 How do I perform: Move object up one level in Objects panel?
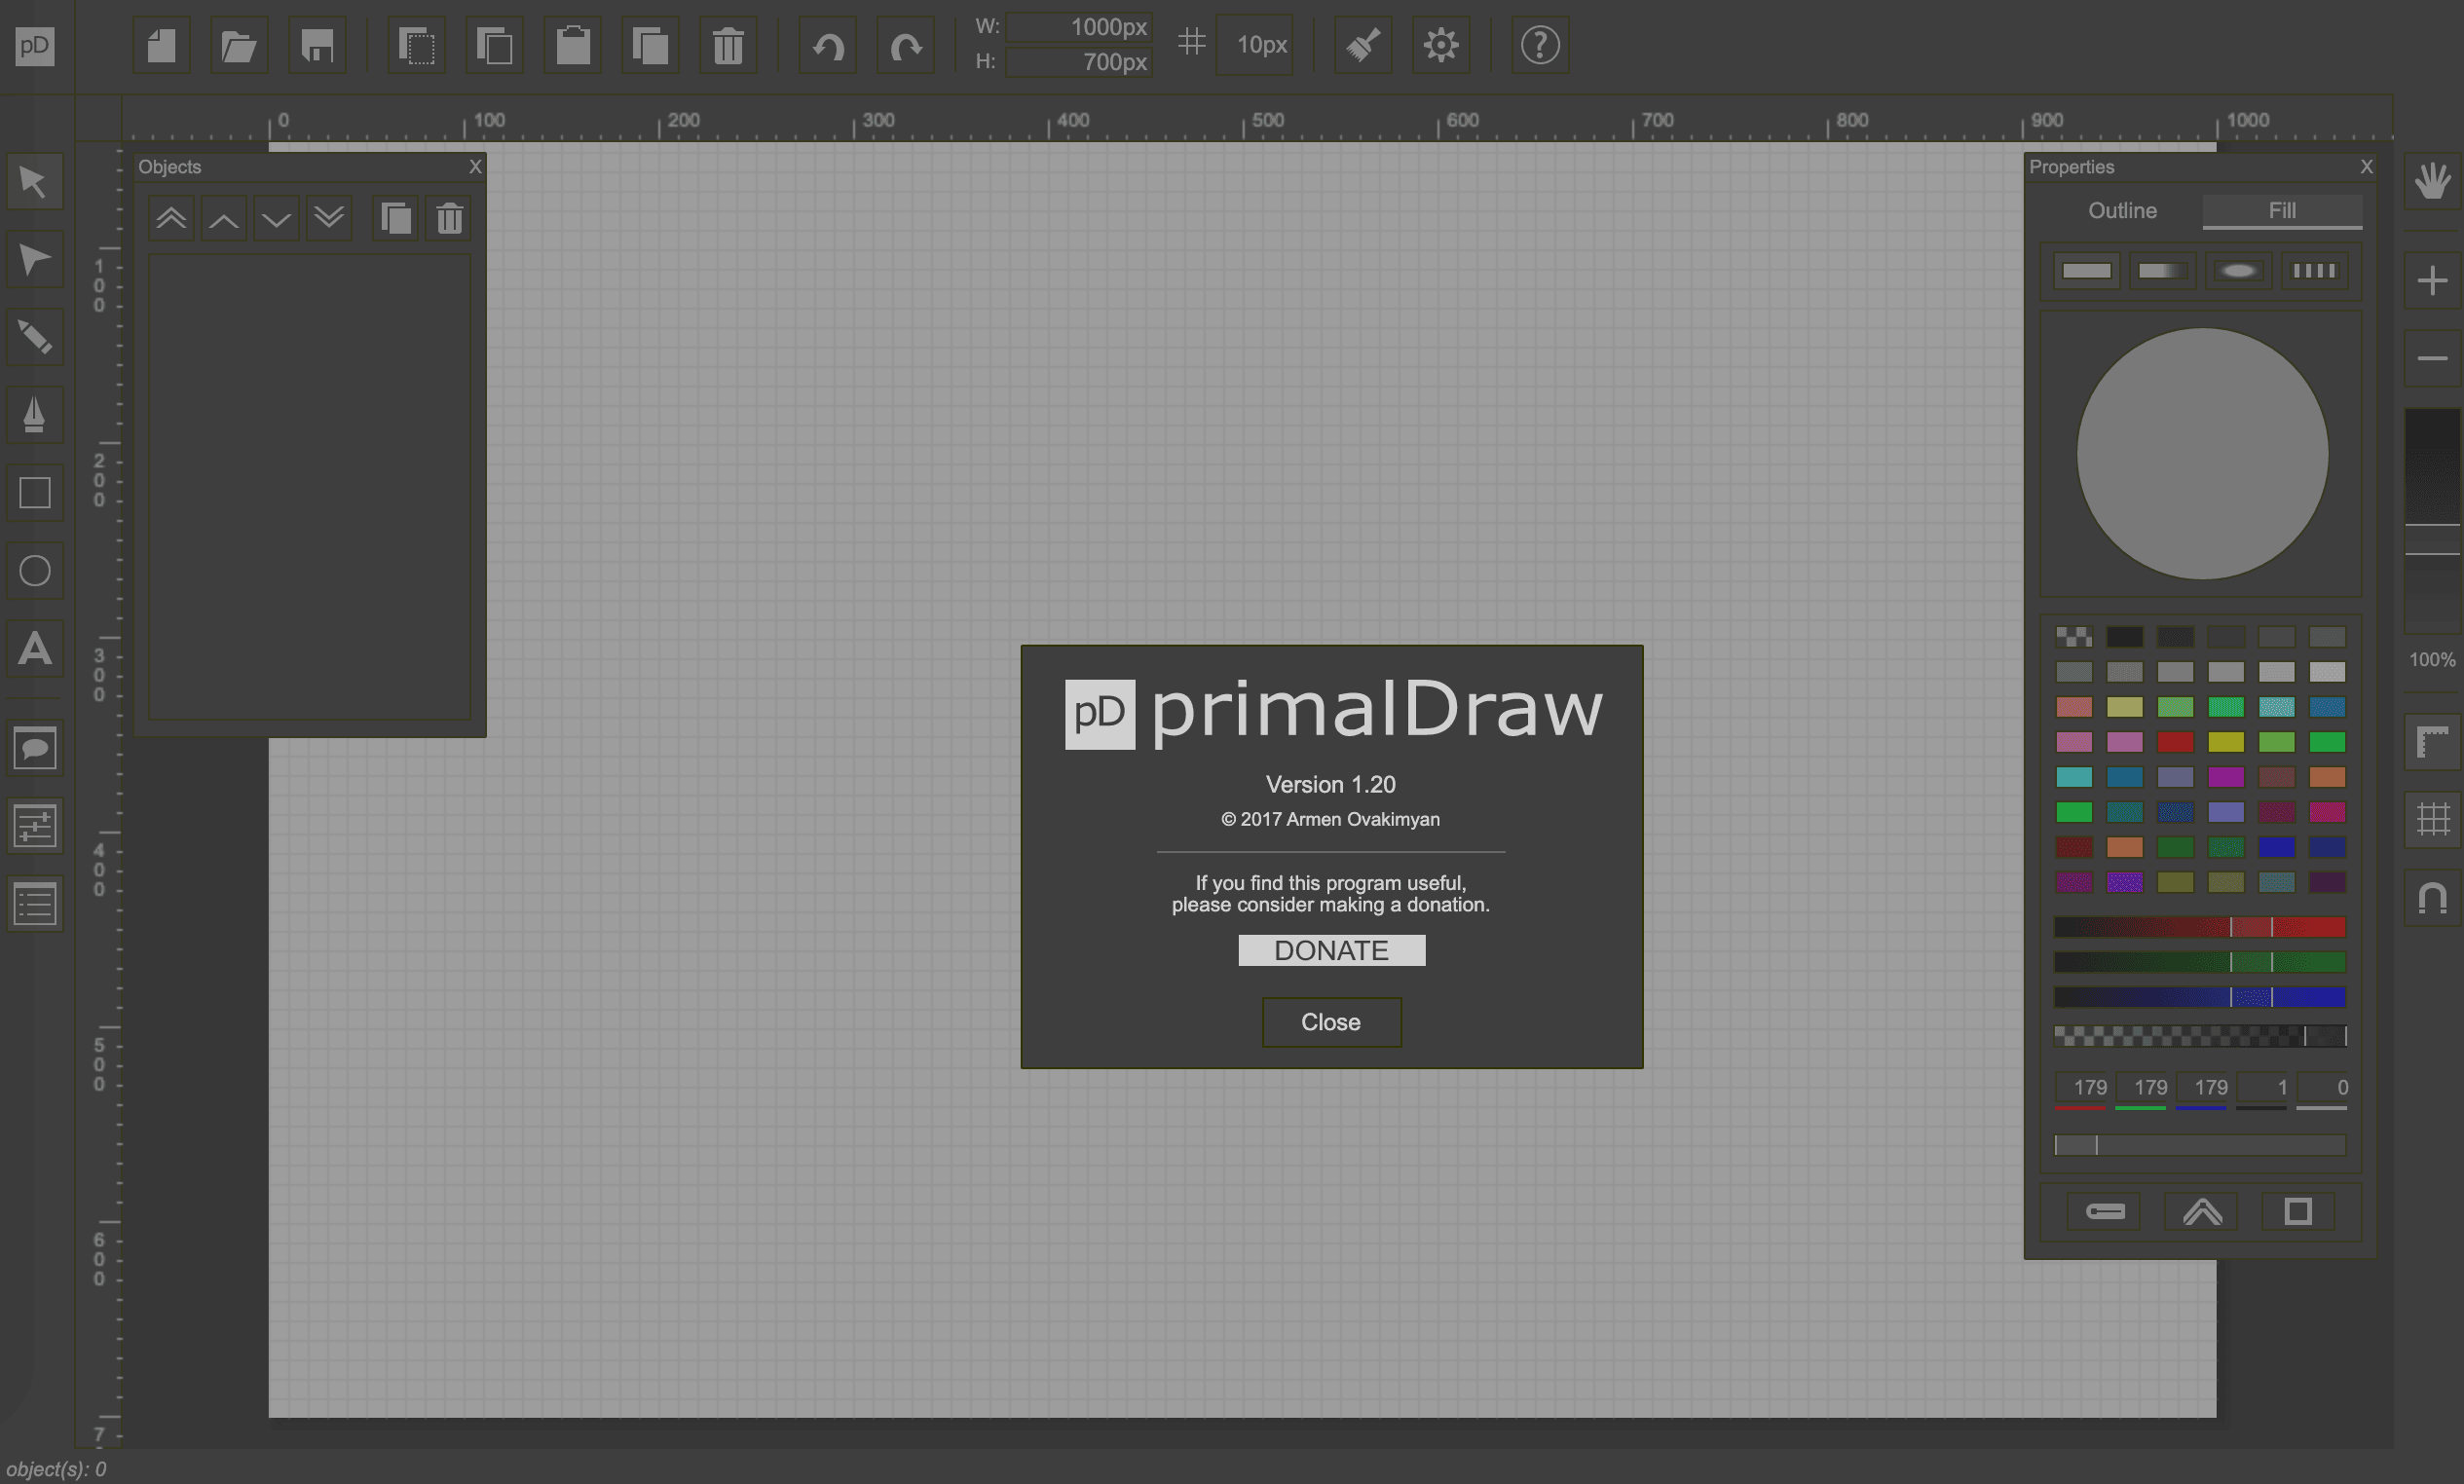click(x=224, y=218)
